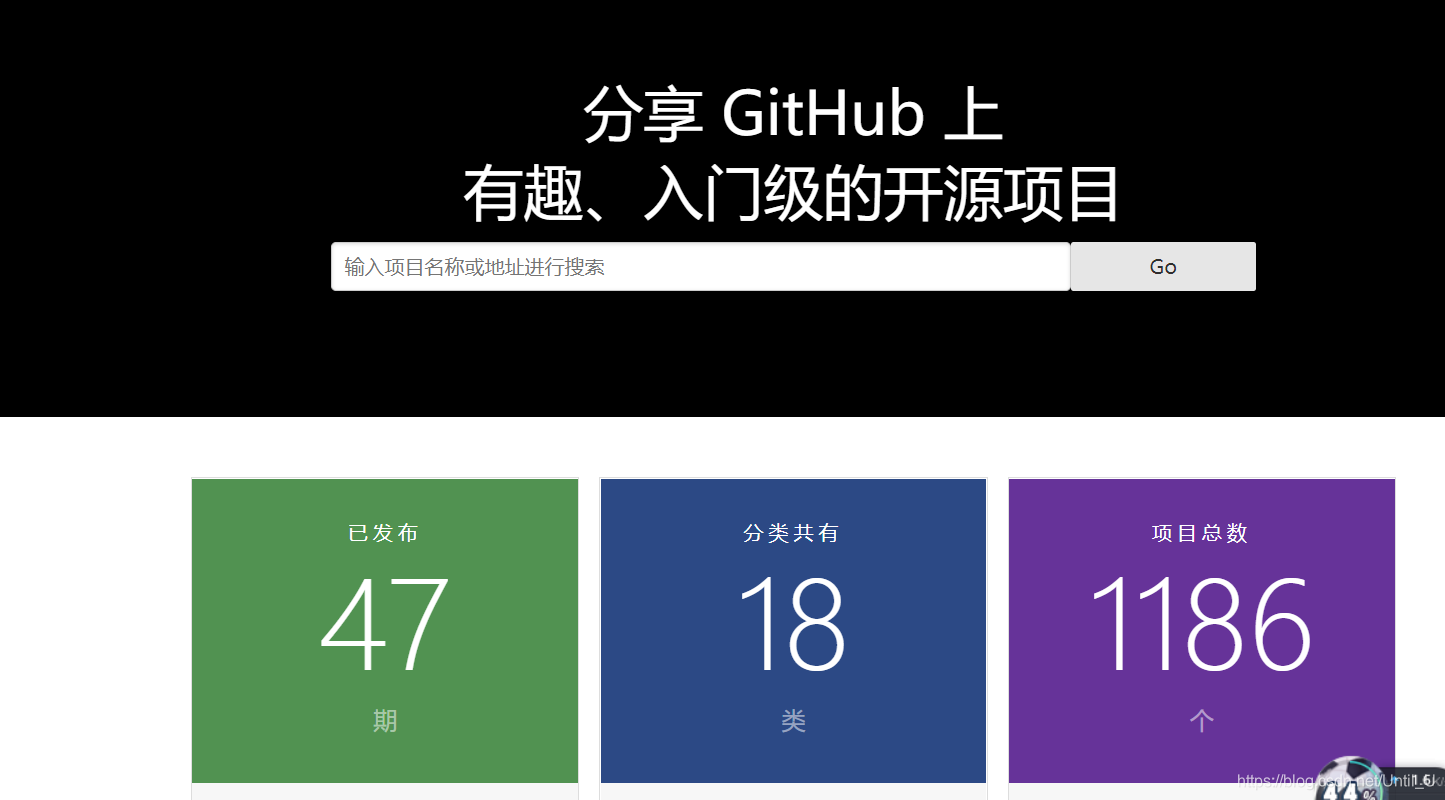Viewport: 1445px width, 800px height.
Task: Click the 个 unit text
Action: (x=1201, y=721)
